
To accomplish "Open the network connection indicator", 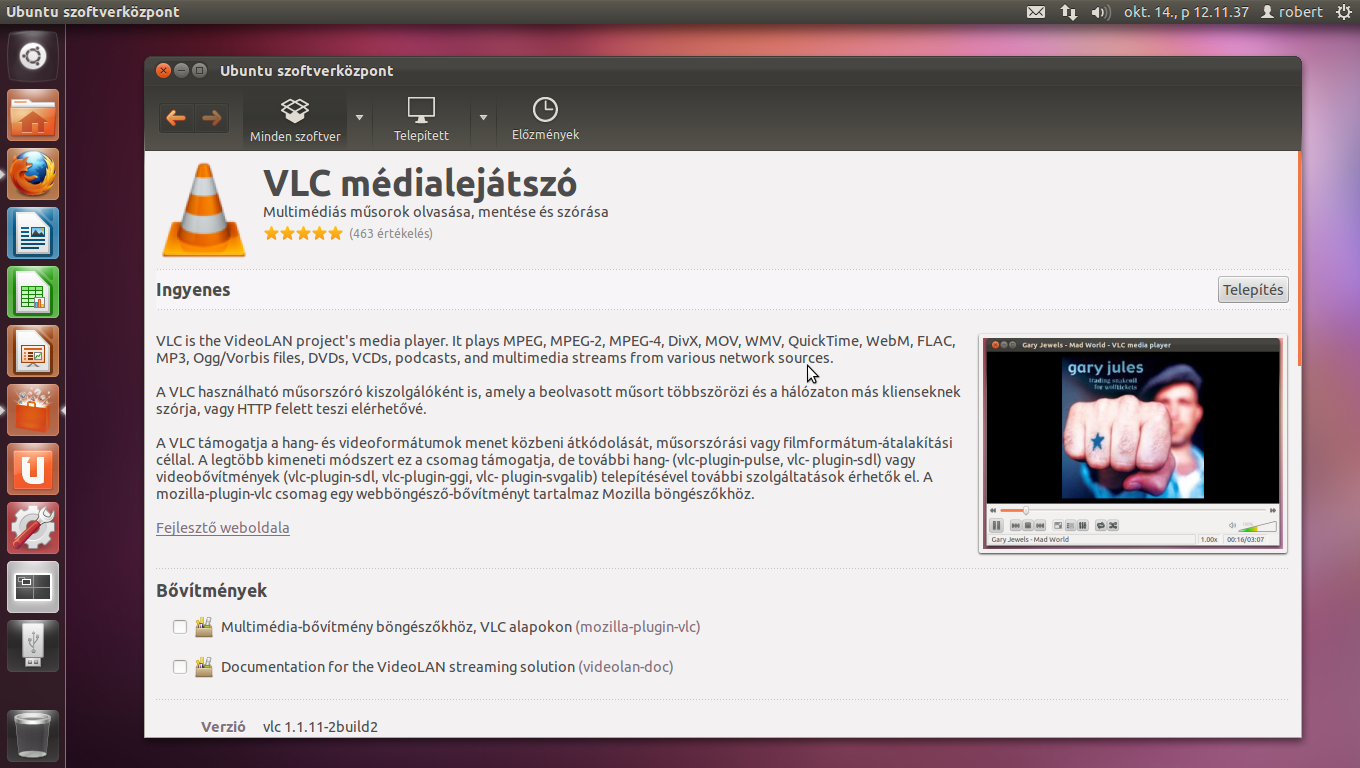I will [x=1069, y=12].
